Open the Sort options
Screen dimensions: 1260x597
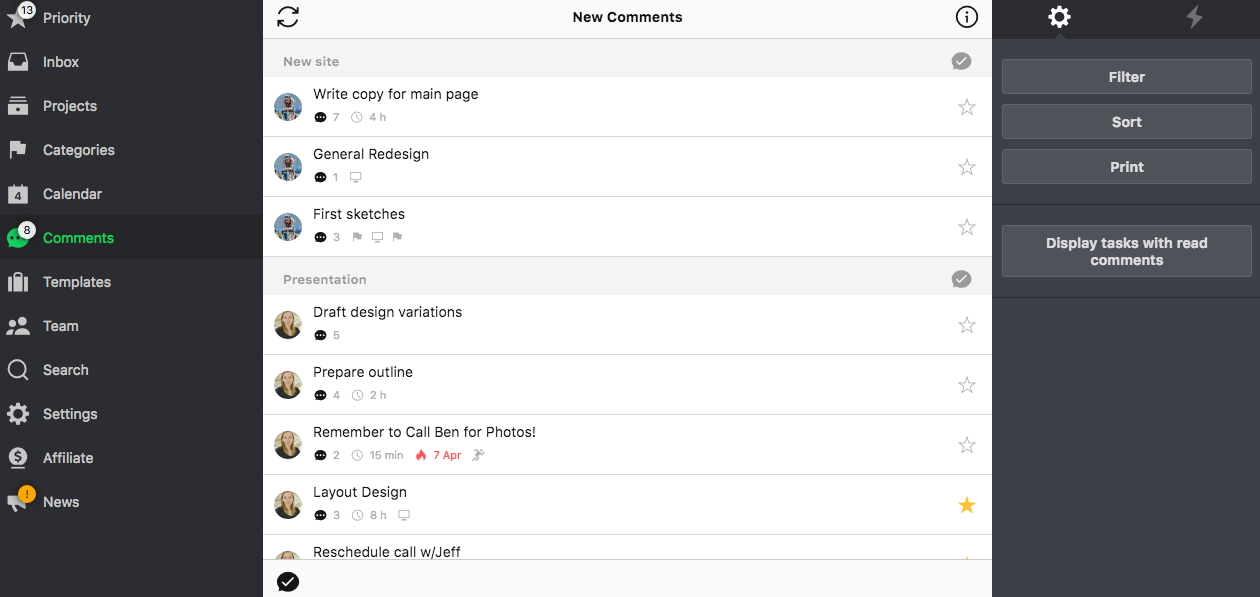coord(1127,122)
